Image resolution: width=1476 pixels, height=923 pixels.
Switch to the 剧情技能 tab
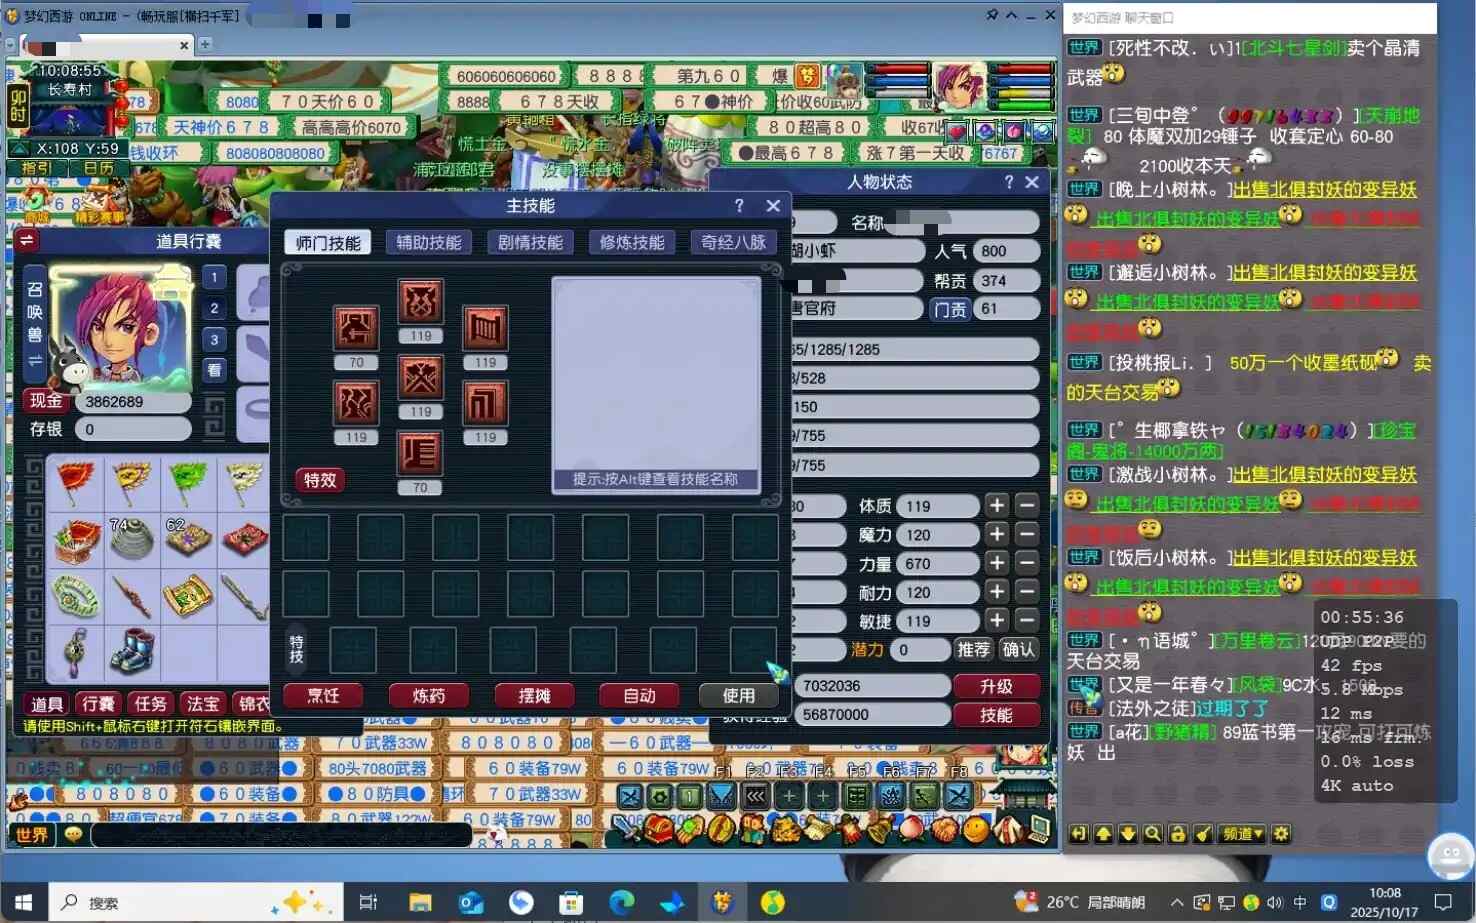[x=530, y=243]
